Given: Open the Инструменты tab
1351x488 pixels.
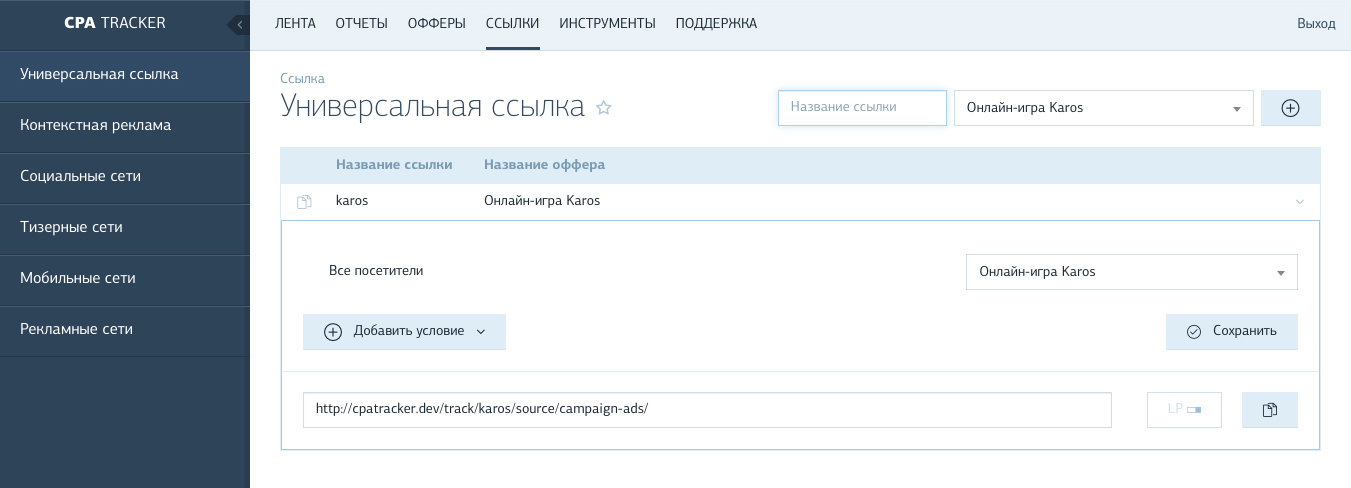Looking at the screenshot, I should click(607, 23).
